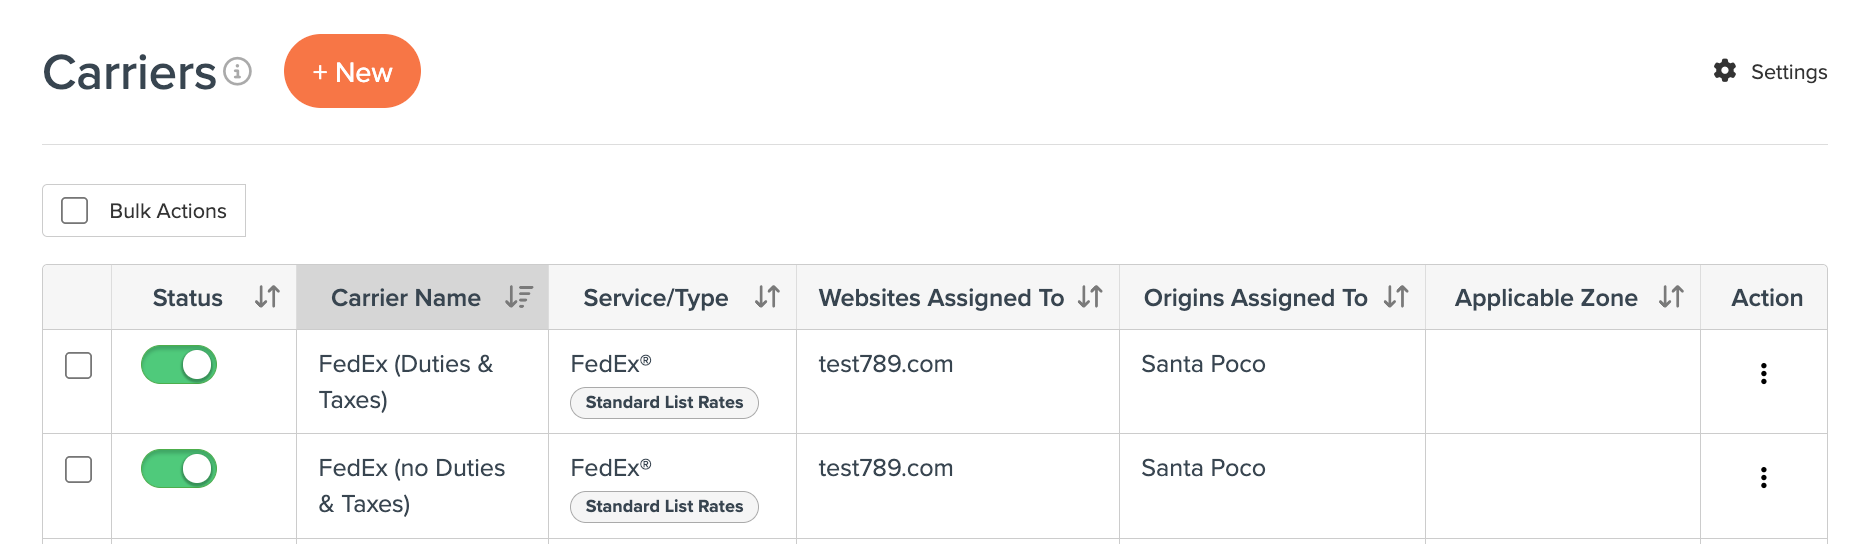Viewport: 1876px width, 544px height.
Task: Open action menu for FedEx (Duties & Taxes)
Action: click(1764, 374)
